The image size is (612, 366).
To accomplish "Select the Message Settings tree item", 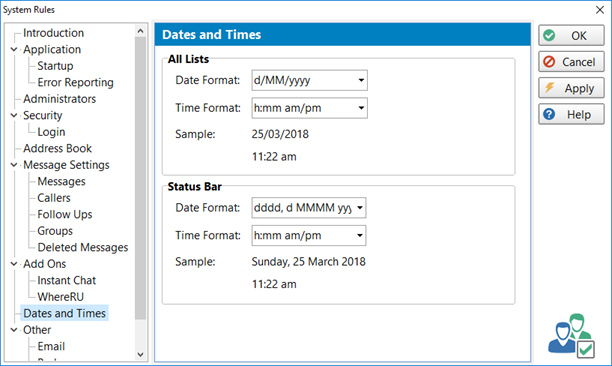I will pyautogui.click(x=66, y=165).
